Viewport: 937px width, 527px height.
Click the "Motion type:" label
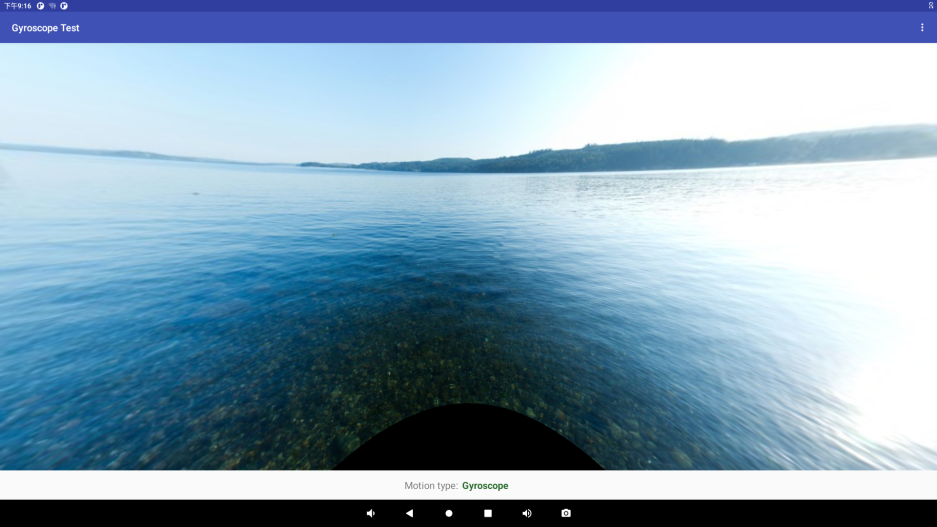(x=431, y=486)
